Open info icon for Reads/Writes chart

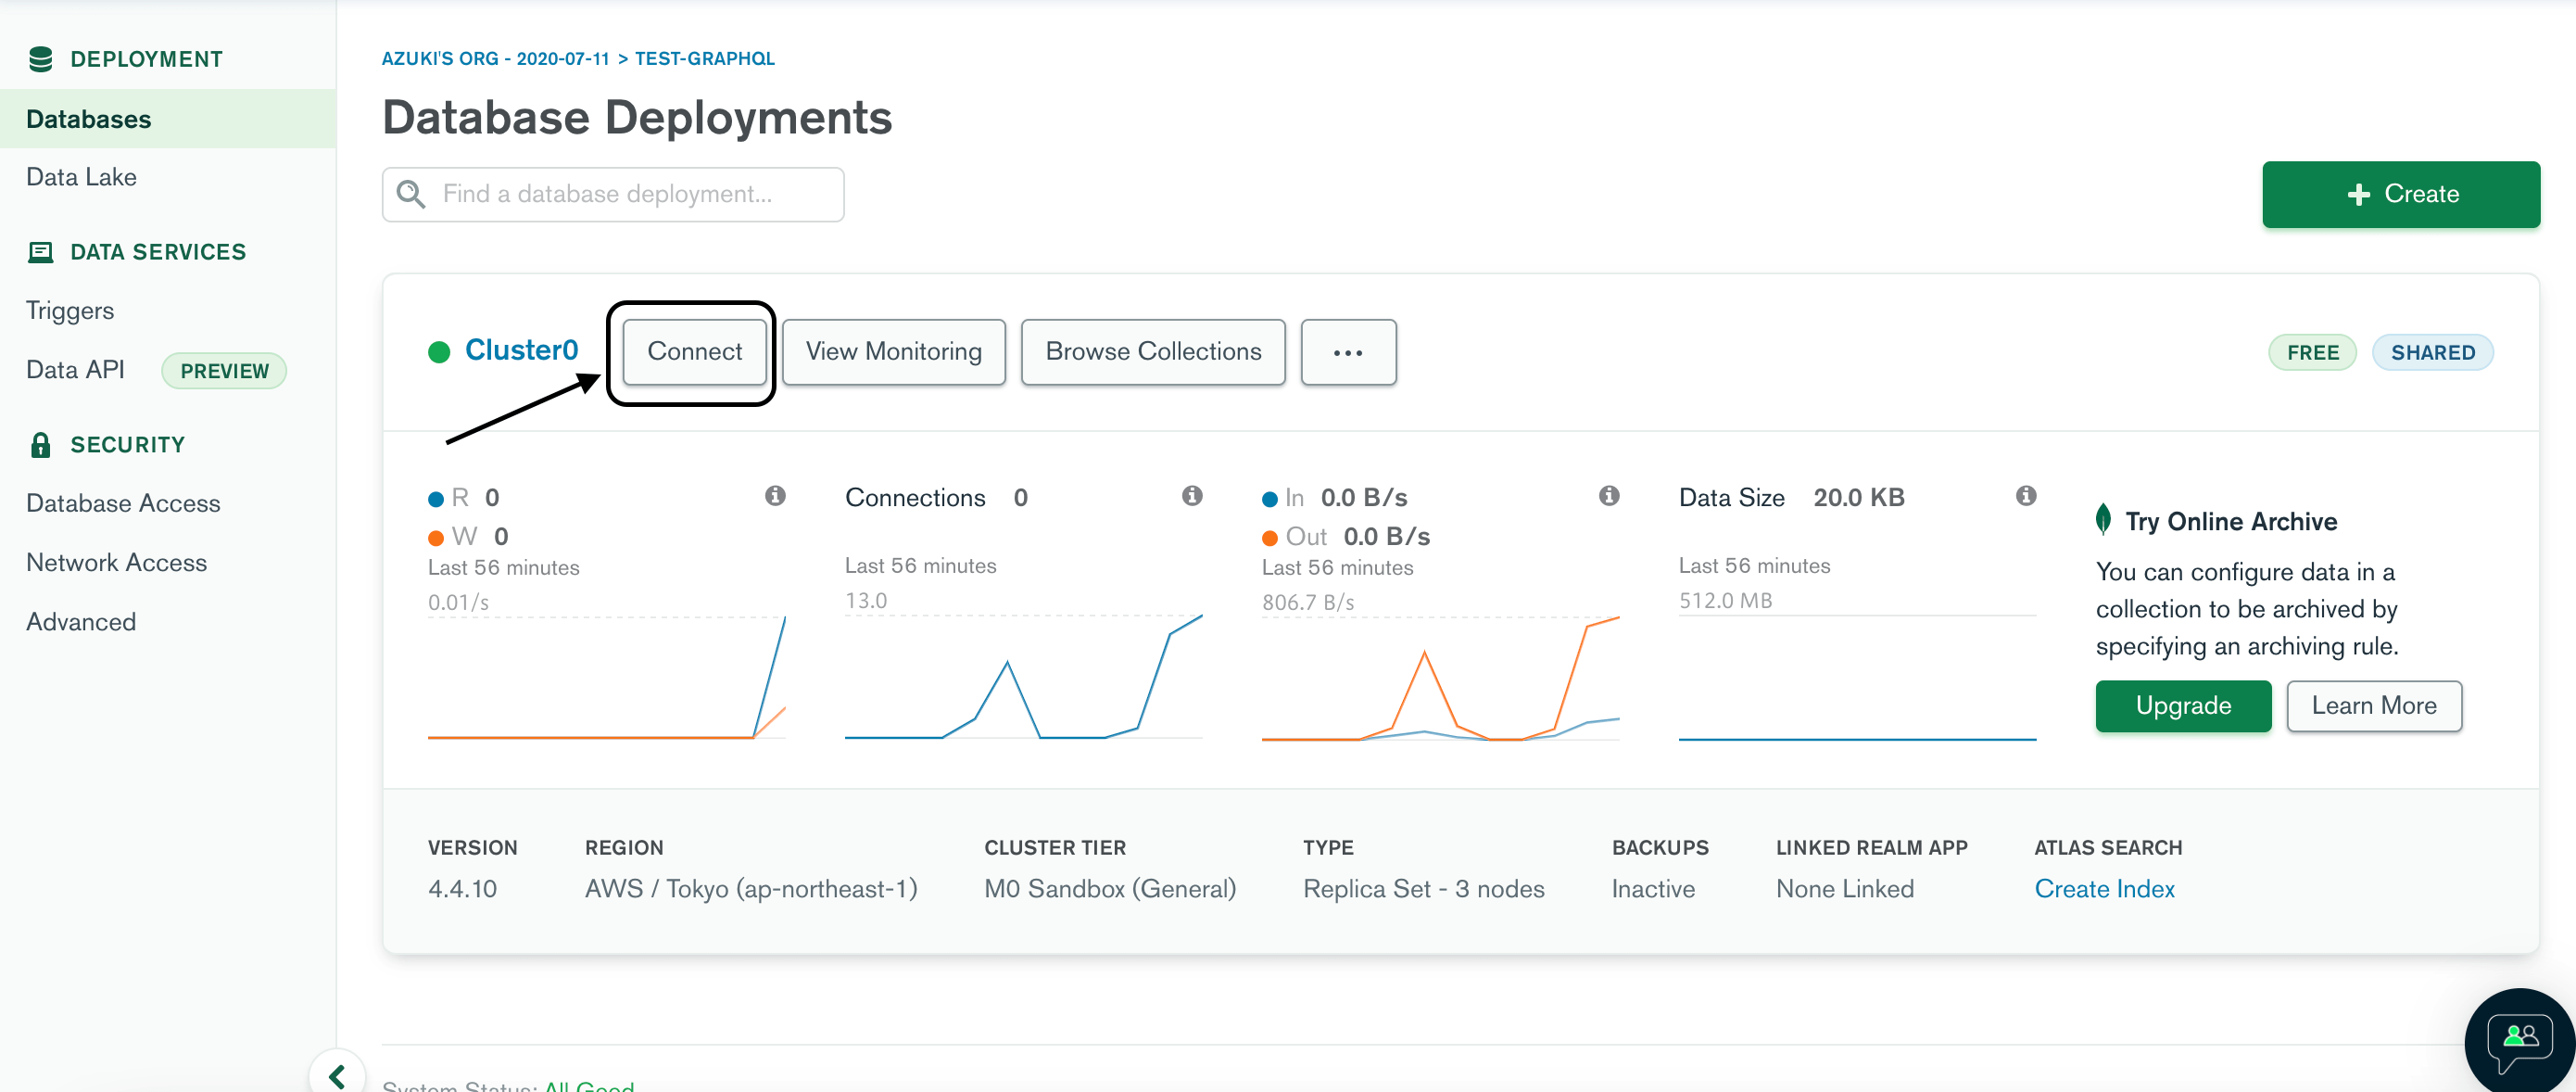pyautogui.click(x=775, y=496)
